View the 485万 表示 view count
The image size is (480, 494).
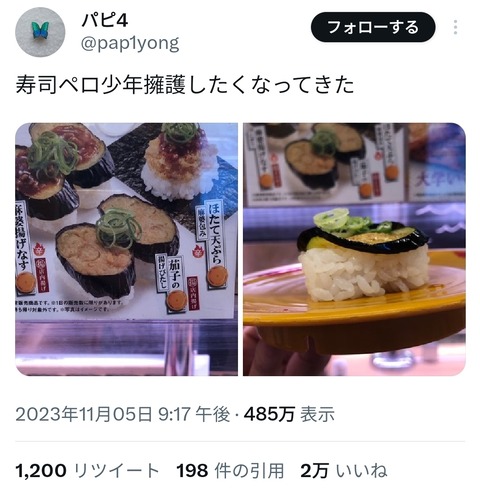[289, 414]
